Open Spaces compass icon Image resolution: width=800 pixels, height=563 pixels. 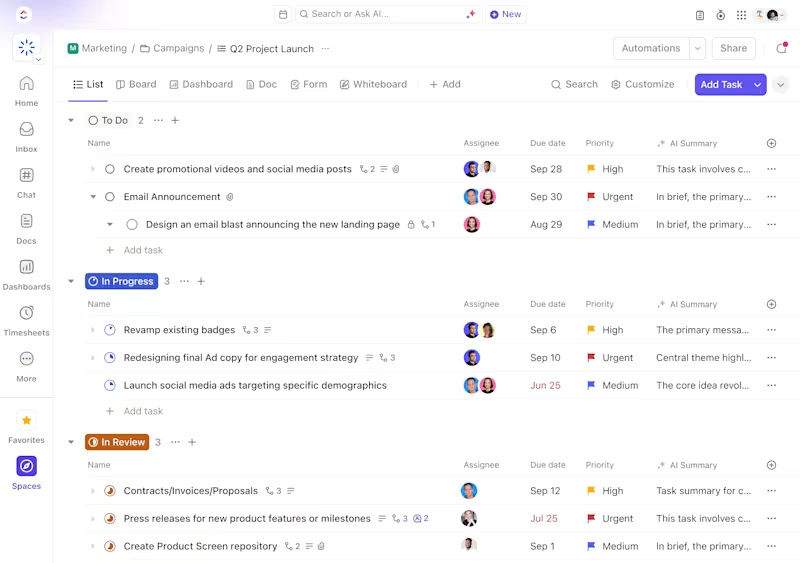click(27, 466)
